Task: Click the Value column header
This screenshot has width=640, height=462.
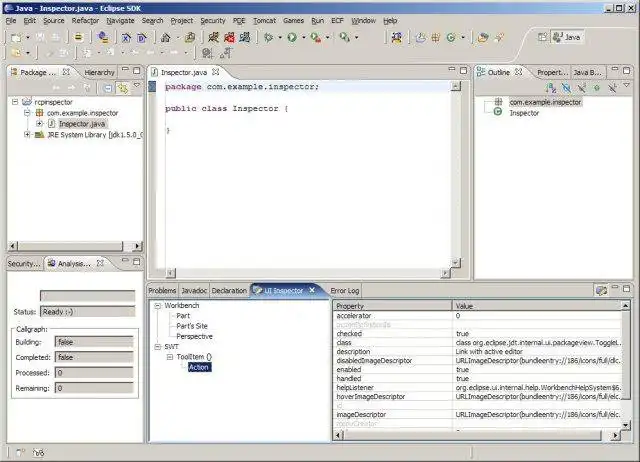Action: click(537, 306)
